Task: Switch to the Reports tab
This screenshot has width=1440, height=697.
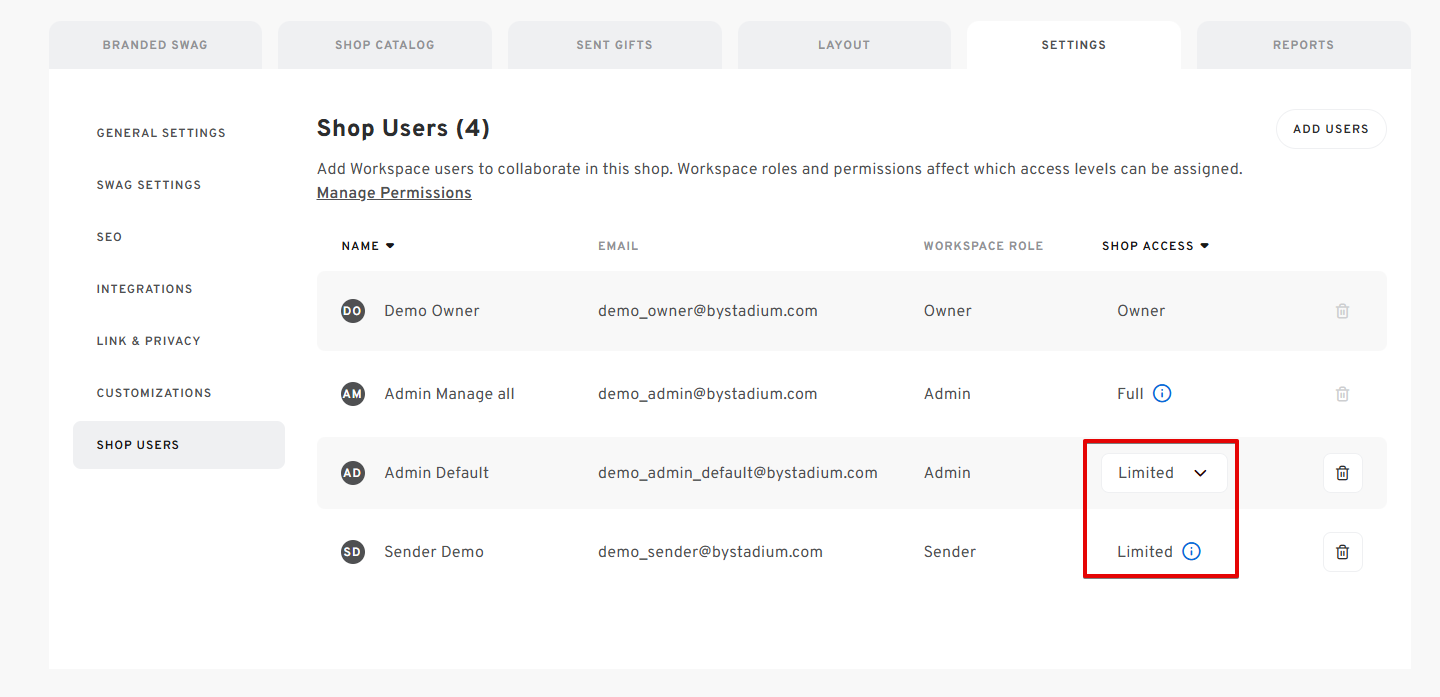Action: [1302, 45]
